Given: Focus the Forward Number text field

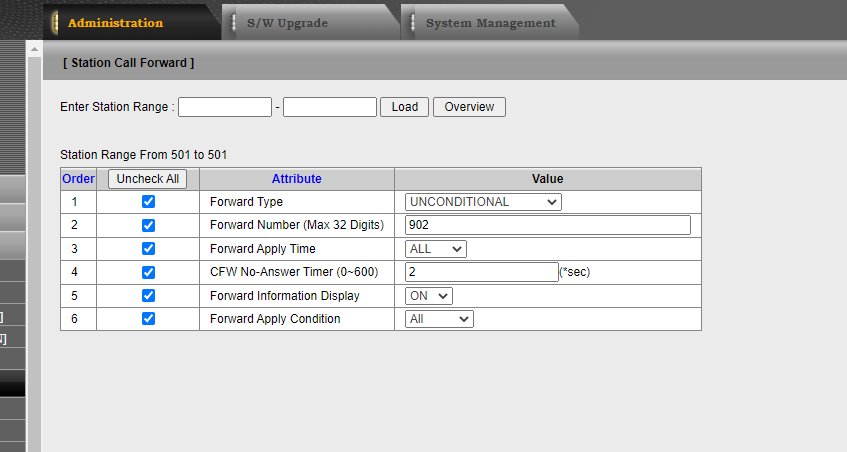Looking at the screenshot, I should (548, 225).
